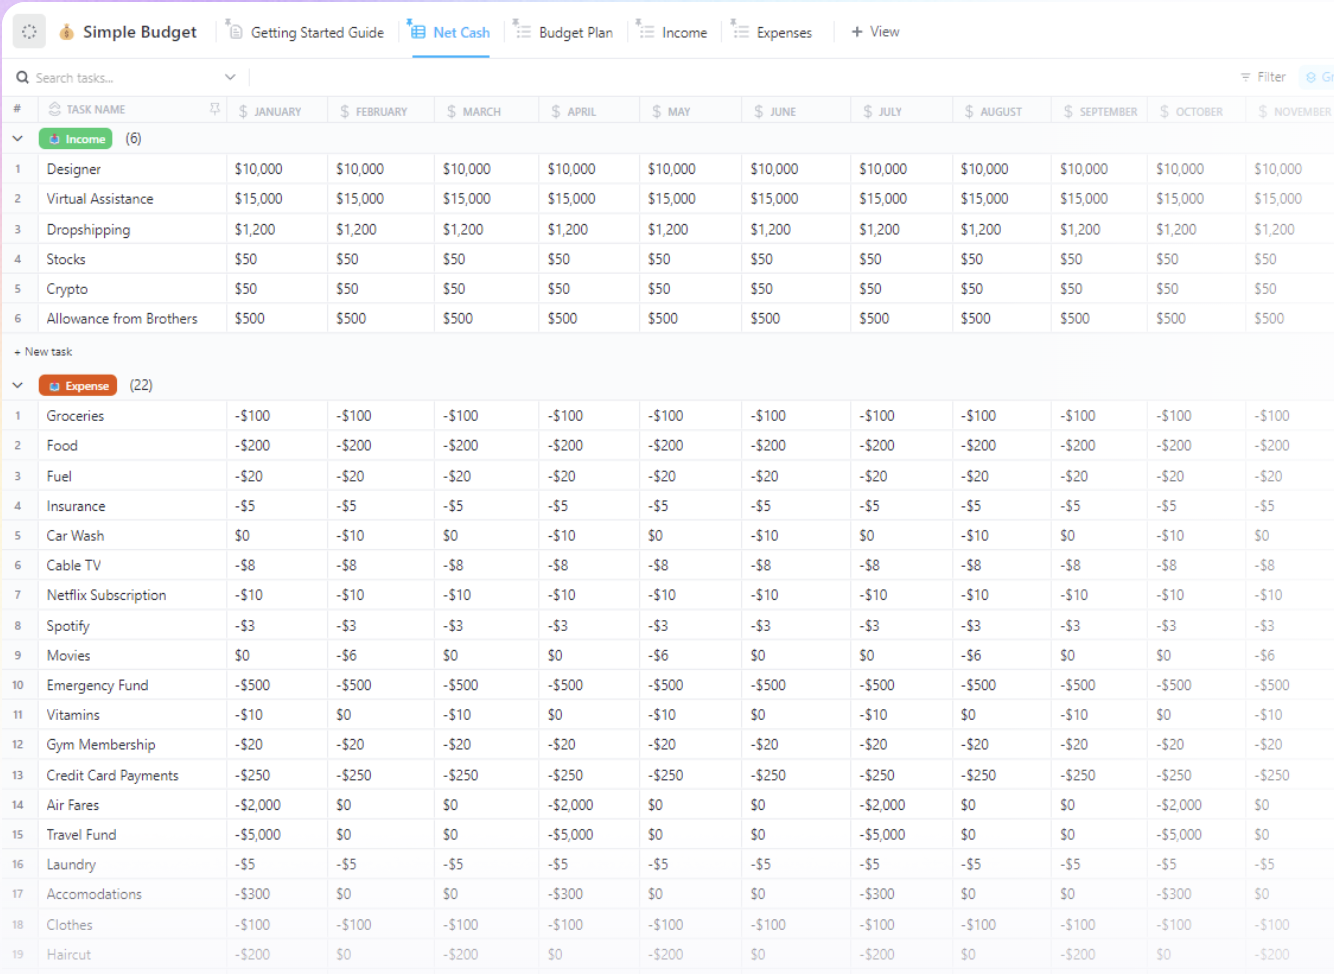
Task: Click the dollar icon in March header
Action: point(452,111)
